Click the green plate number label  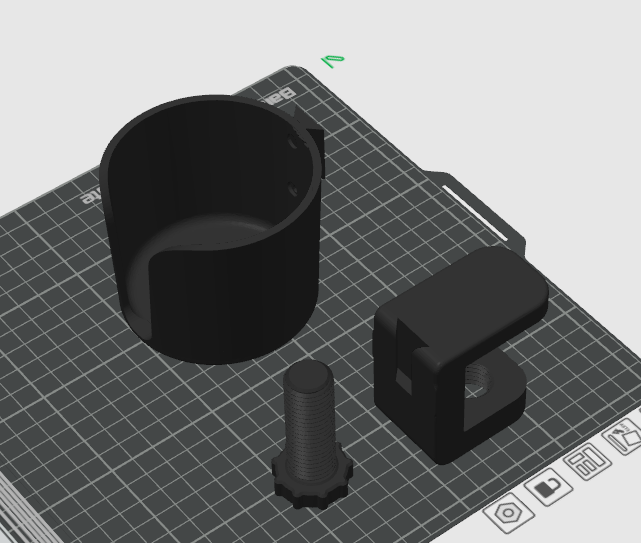[x=333, y=61]
